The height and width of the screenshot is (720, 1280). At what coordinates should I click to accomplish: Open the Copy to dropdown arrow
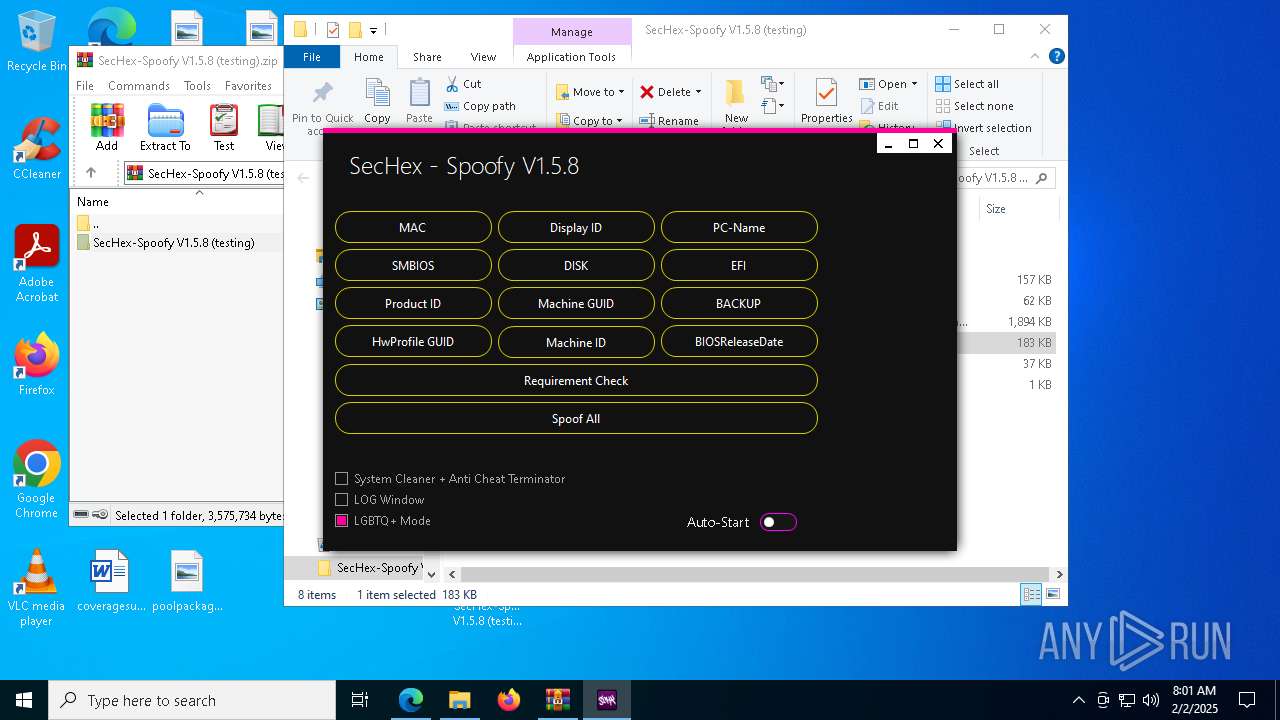(x=621, y=121)
